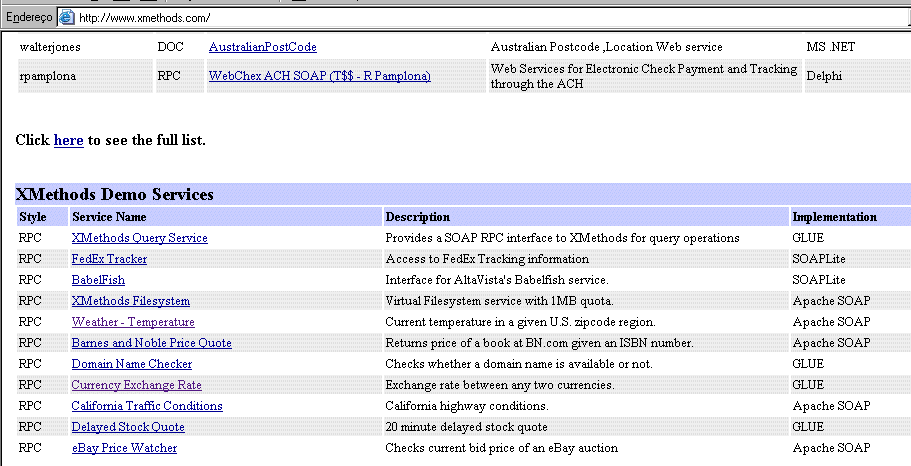911x466 pixels.
Task: Click 'Australian Postcode ,Location Web service' description
Action: (x=607, y=47)
